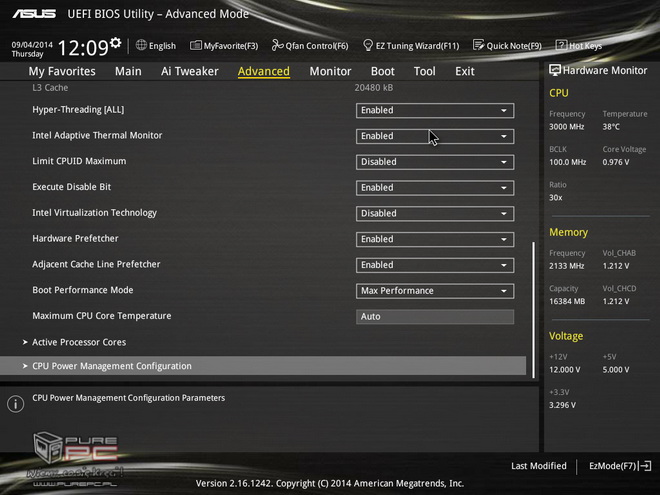Click the Capacity 16384 MB value
The image size is (660, 495).
pyautogui.click(x=567, y=301)
